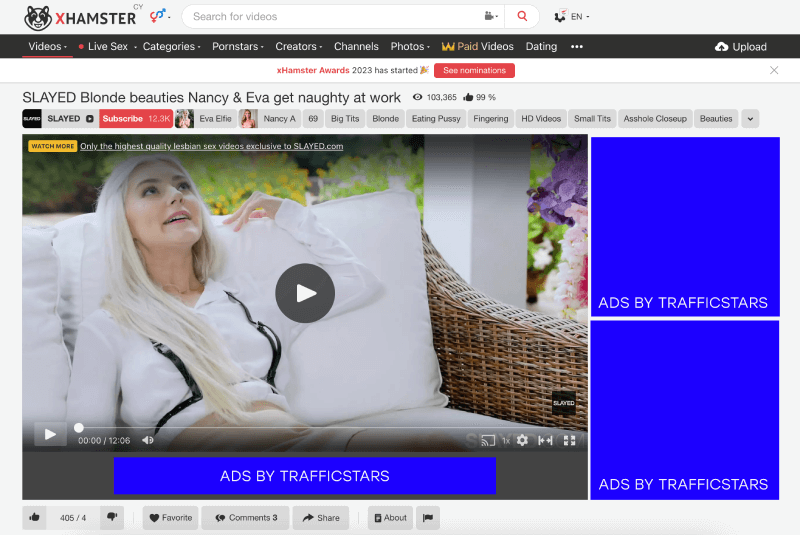Viewport: 800px width, 535px height.
Task: Click the thumbs down dislike button
Action: click(x=112, y=517)
